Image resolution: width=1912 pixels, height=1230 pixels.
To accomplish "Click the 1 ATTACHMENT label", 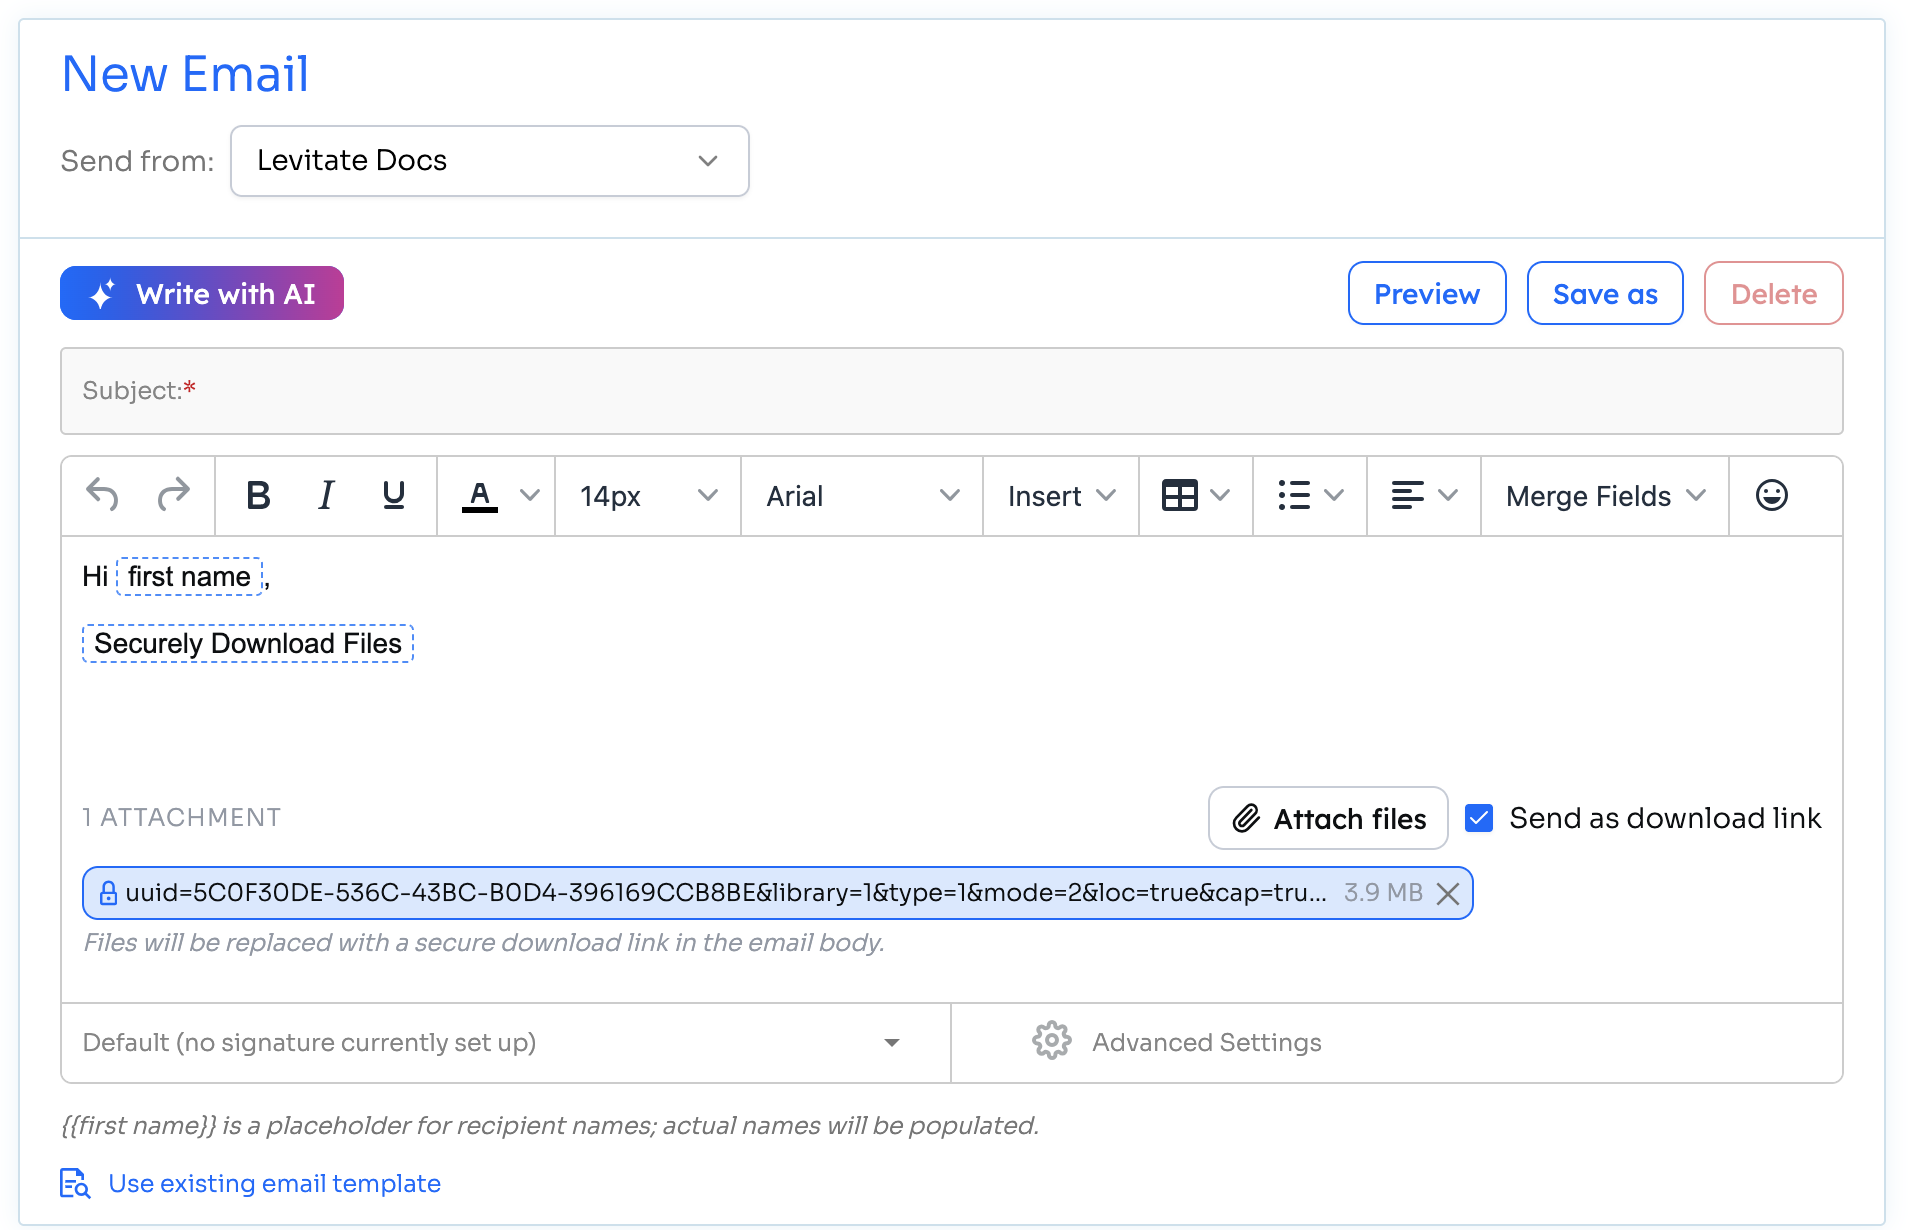I will (x=181, y=817).
